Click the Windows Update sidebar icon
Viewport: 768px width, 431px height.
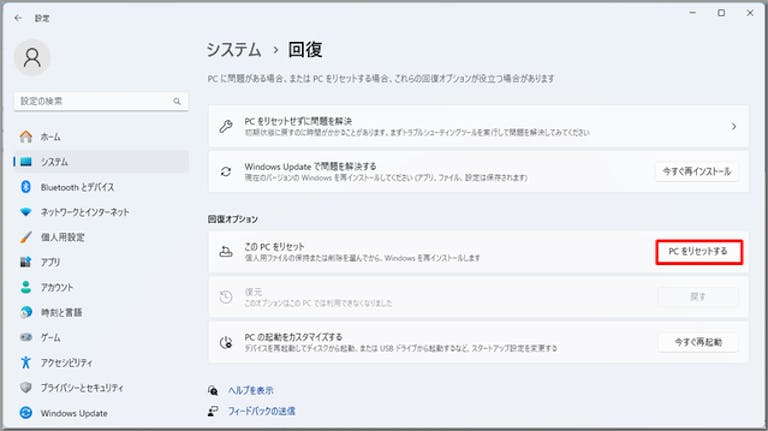click(x=26, y=413)
